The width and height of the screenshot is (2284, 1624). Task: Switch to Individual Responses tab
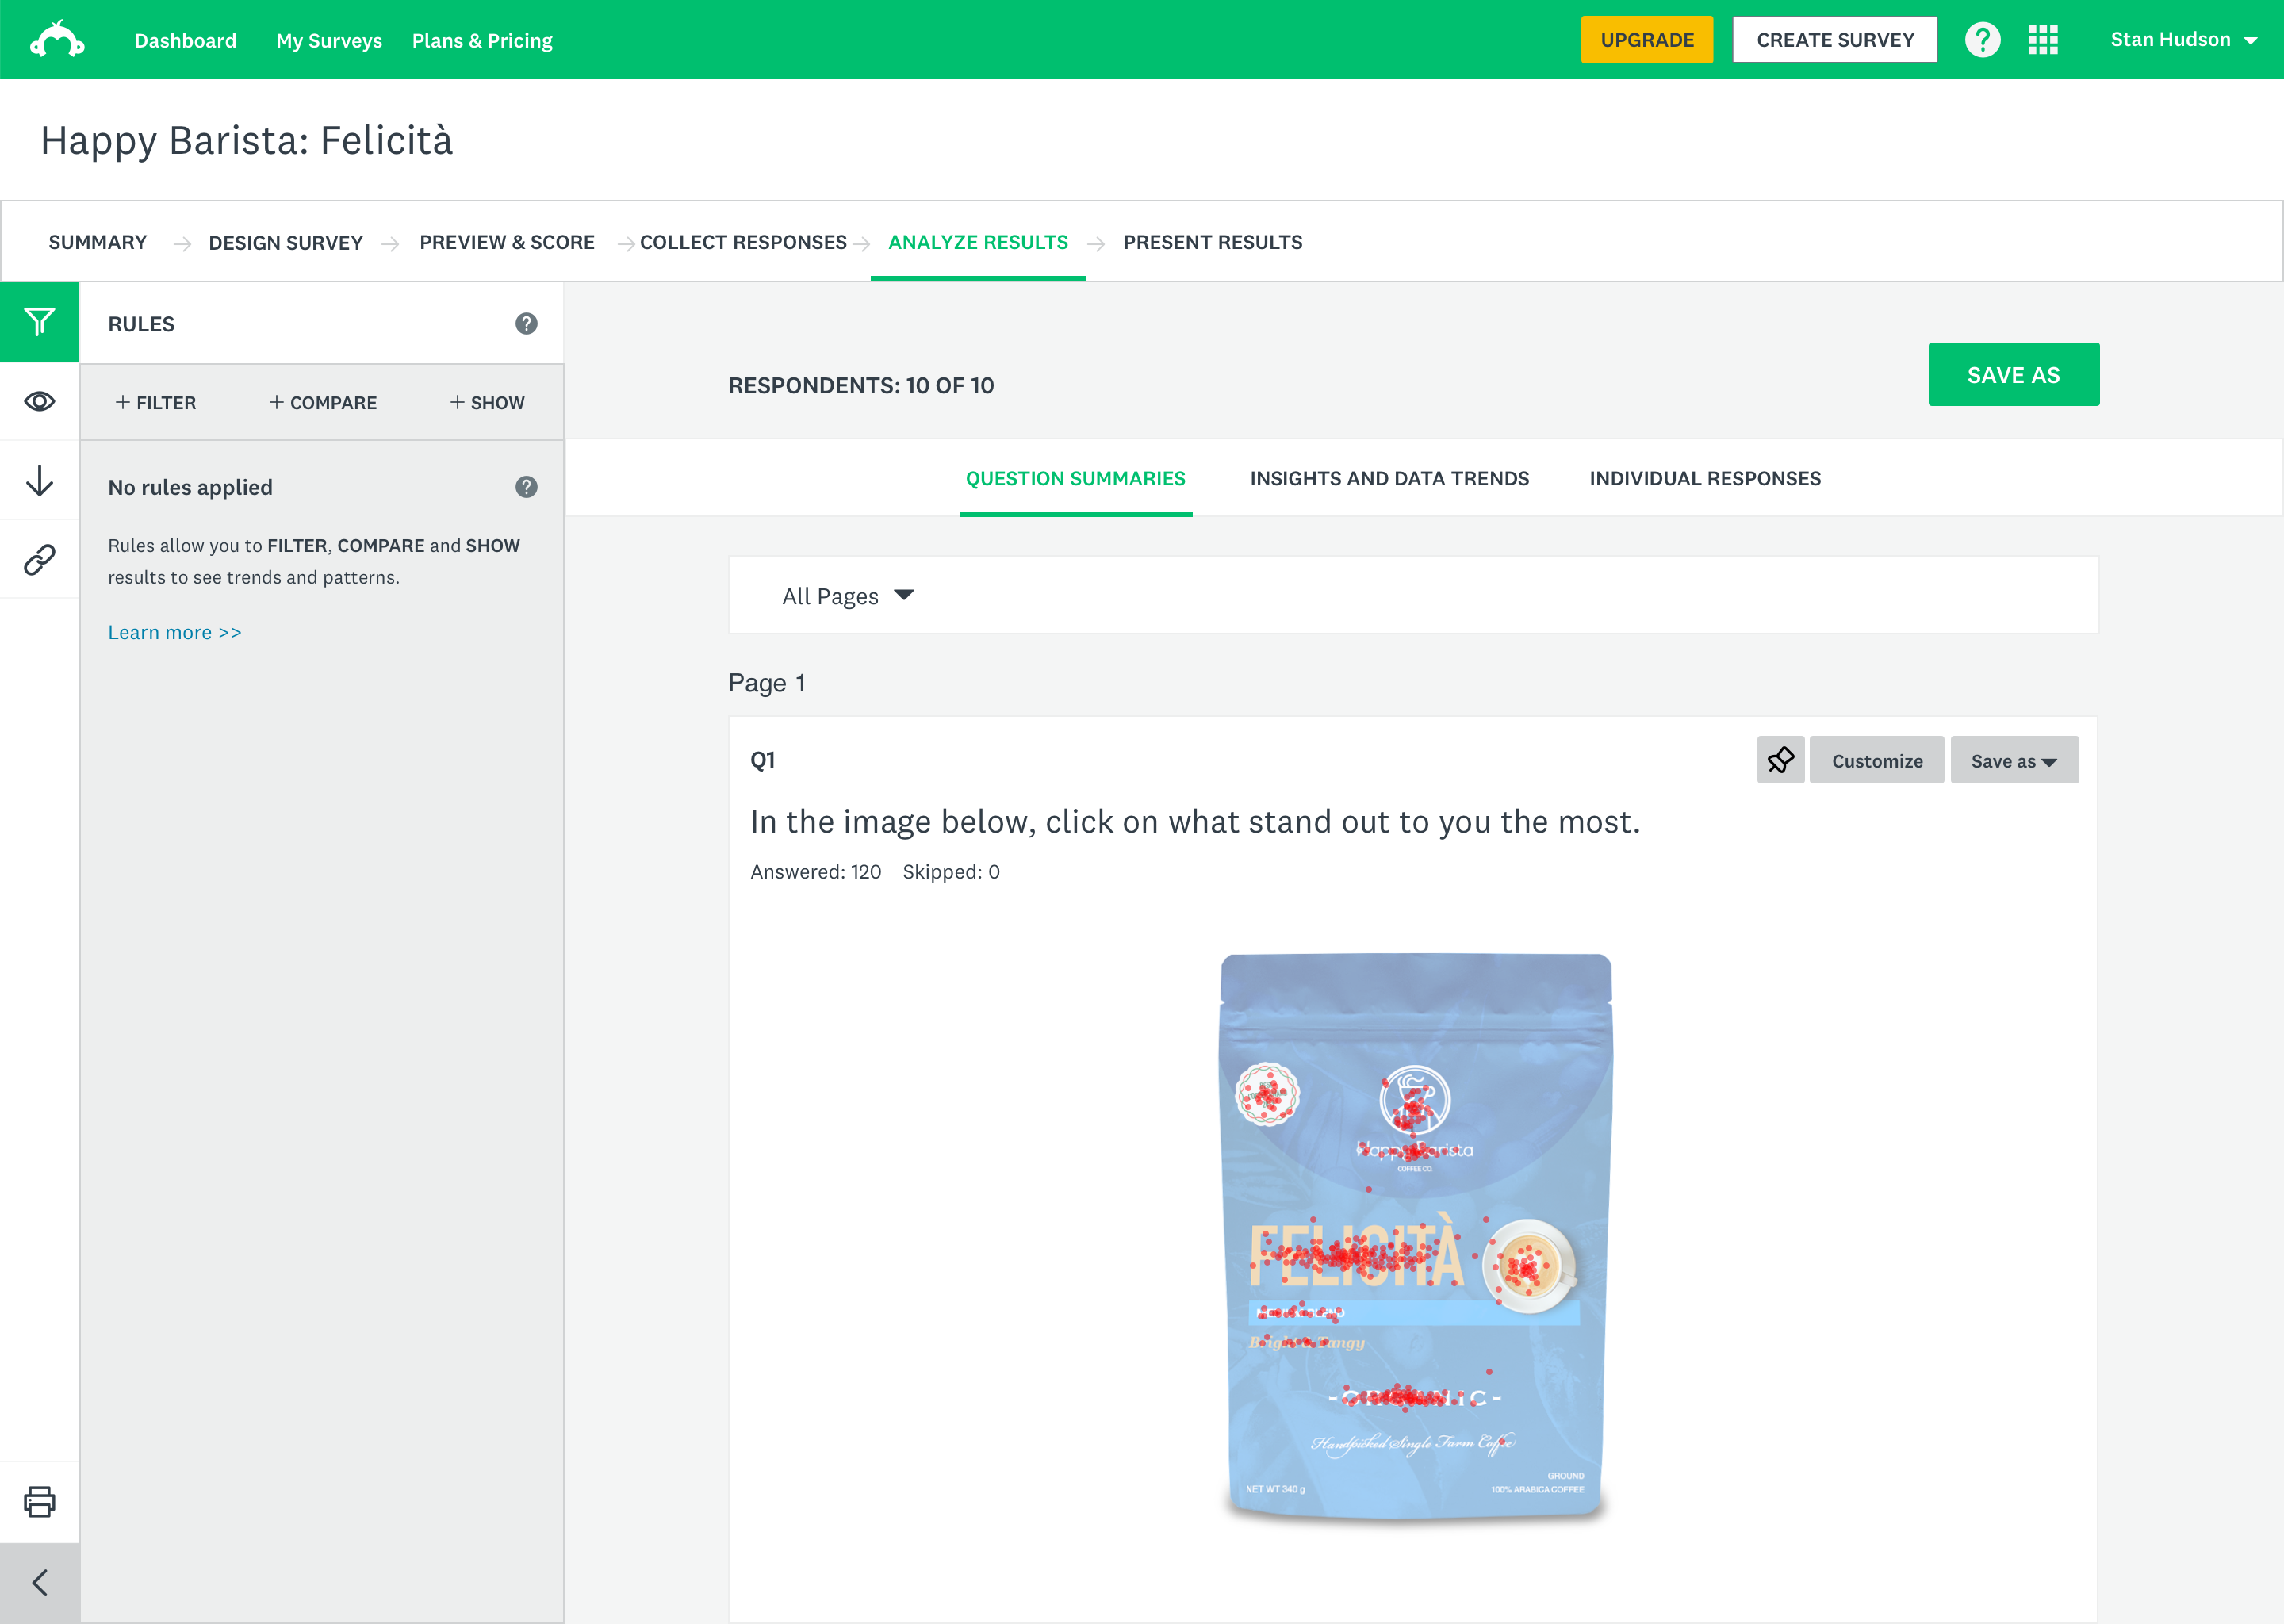(x=1704, y=479)
